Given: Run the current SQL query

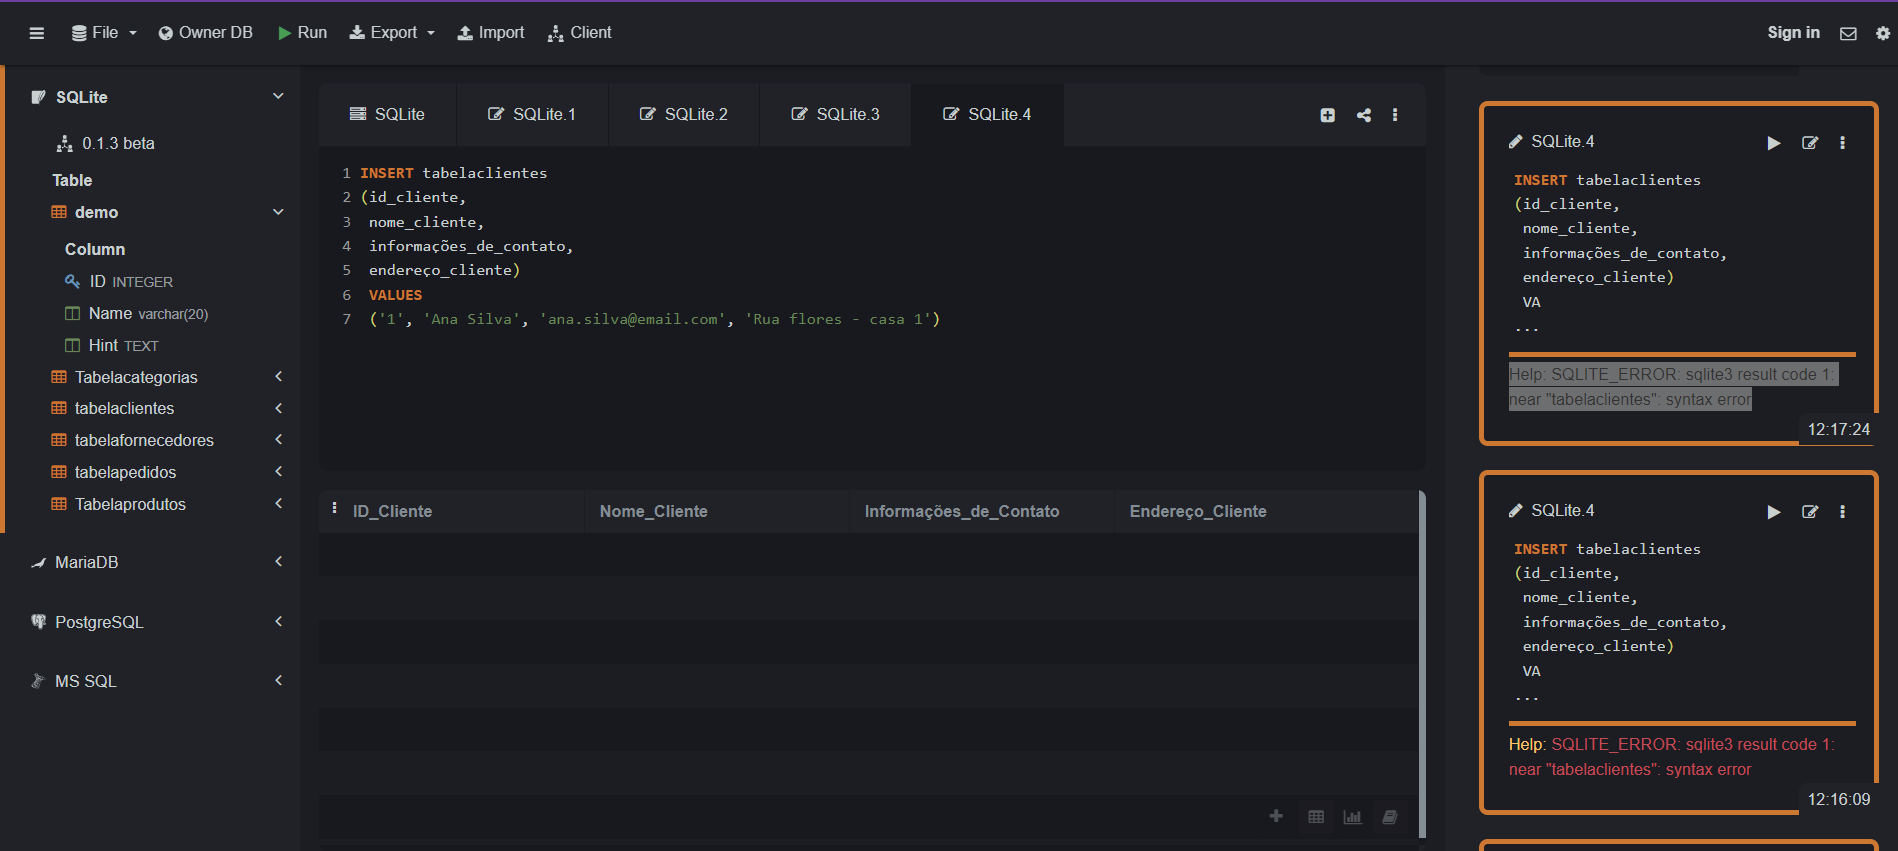Looking at the screenshot, I should [x=302, y=33].
